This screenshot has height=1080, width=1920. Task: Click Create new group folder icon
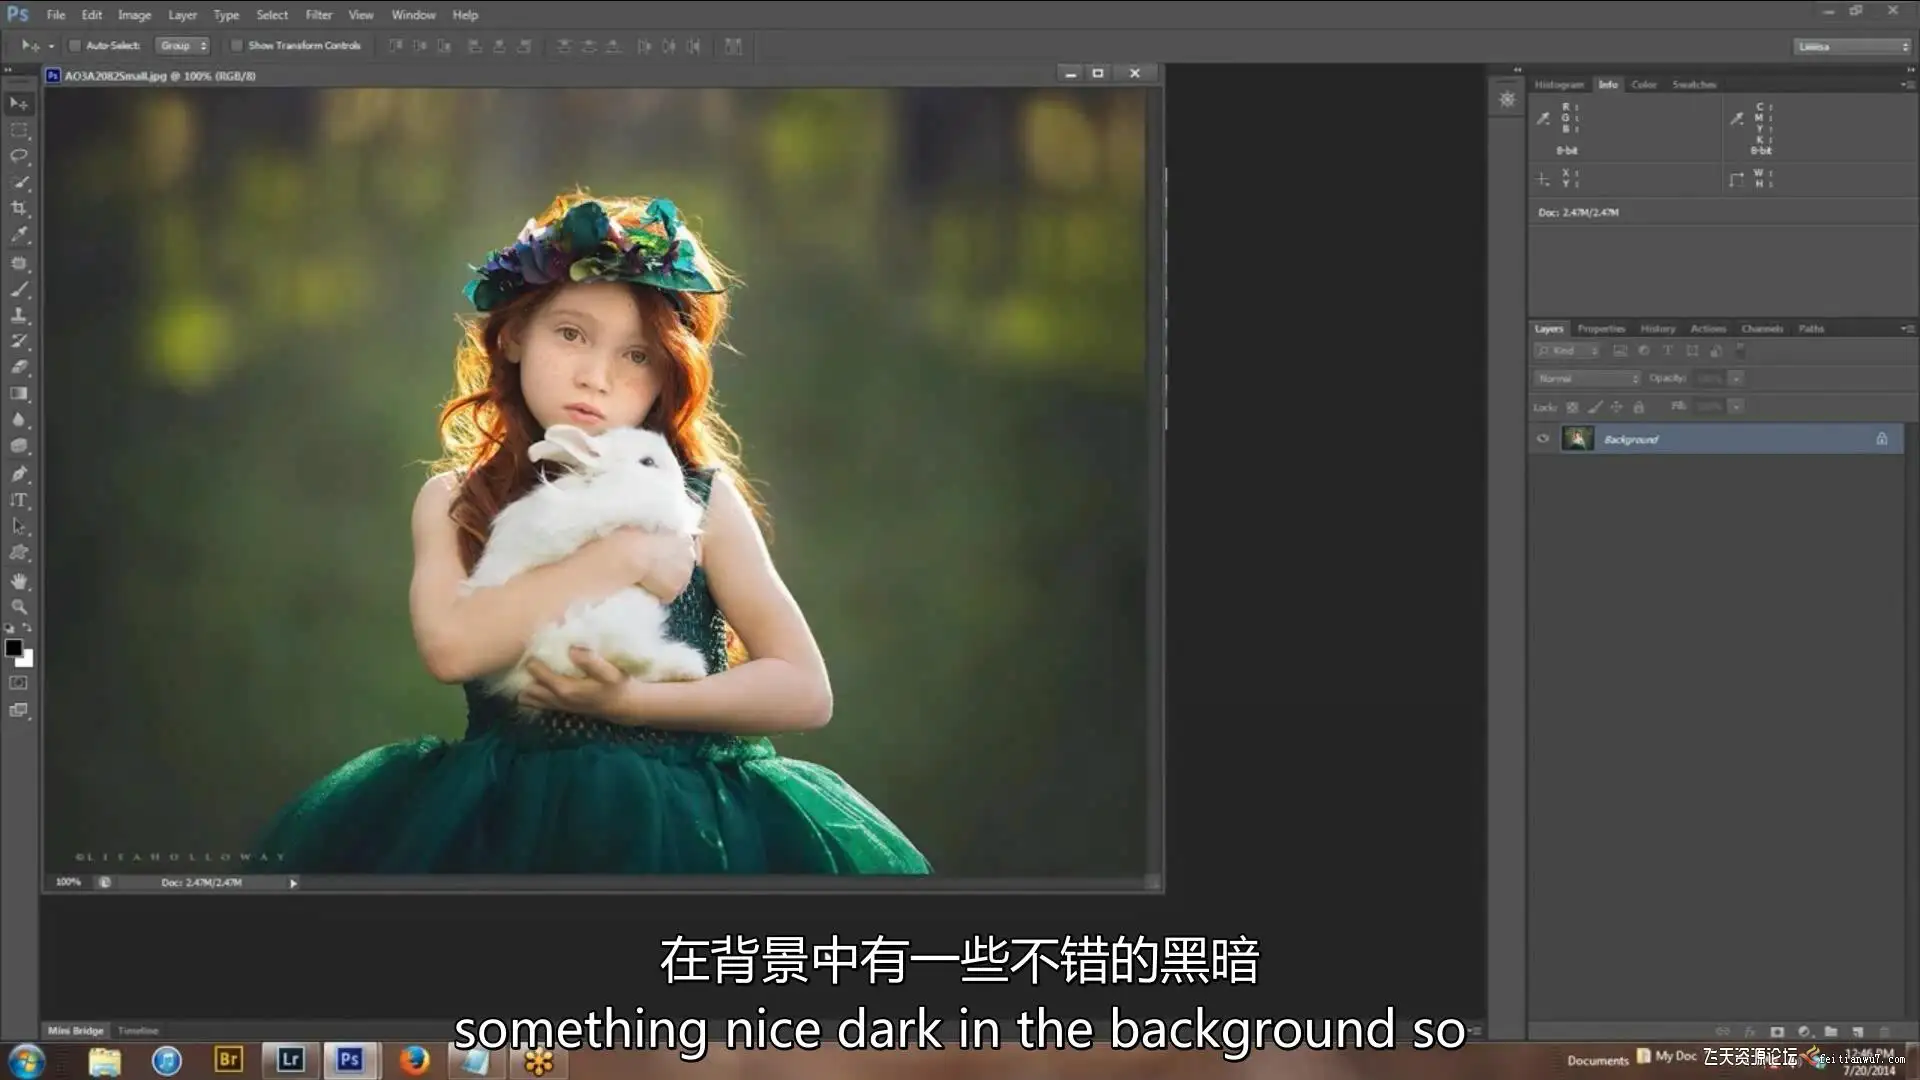[1831, 1031]
